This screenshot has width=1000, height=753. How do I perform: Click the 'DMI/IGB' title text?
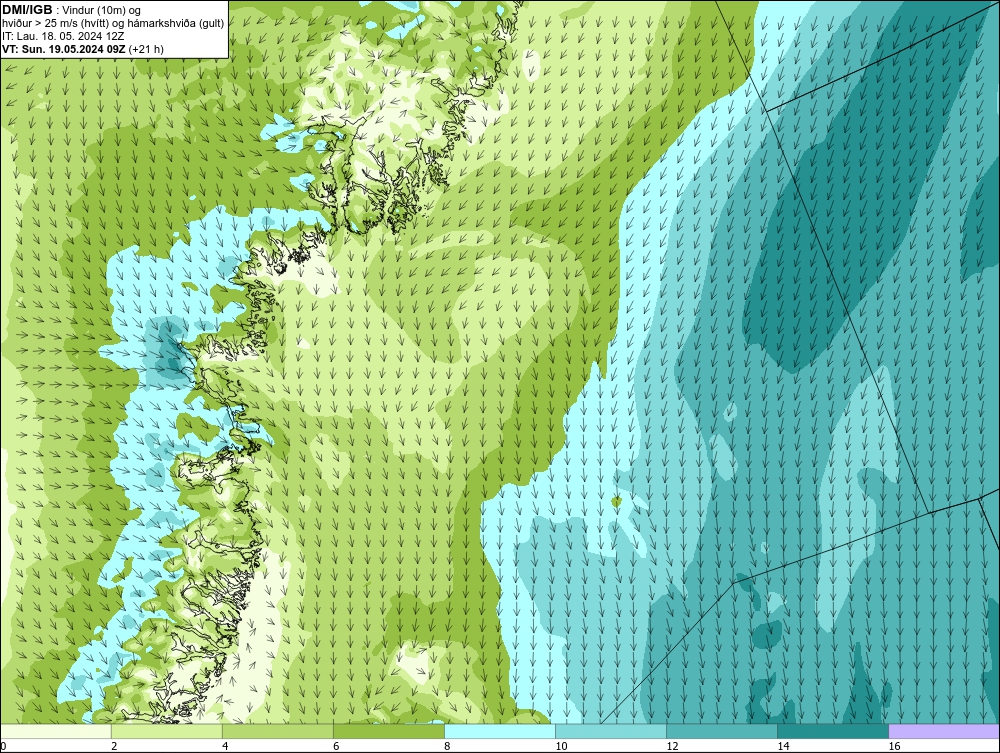[x=27, y=10]
